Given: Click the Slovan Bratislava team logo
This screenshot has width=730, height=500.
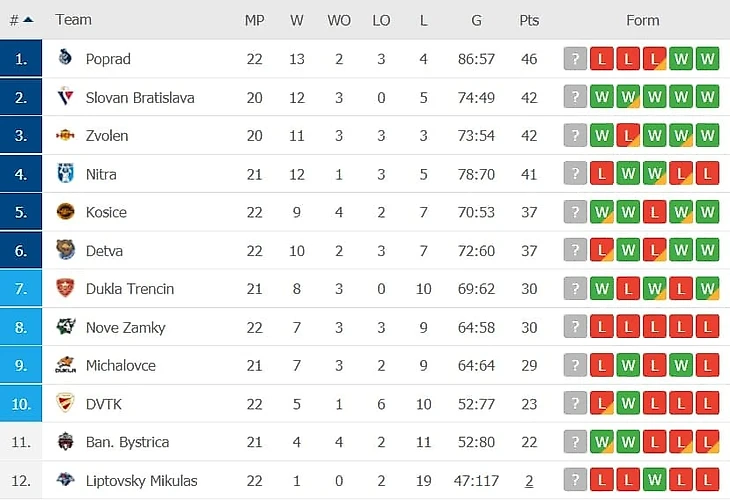Looking at the screenshot, I should tap(66, 97).
